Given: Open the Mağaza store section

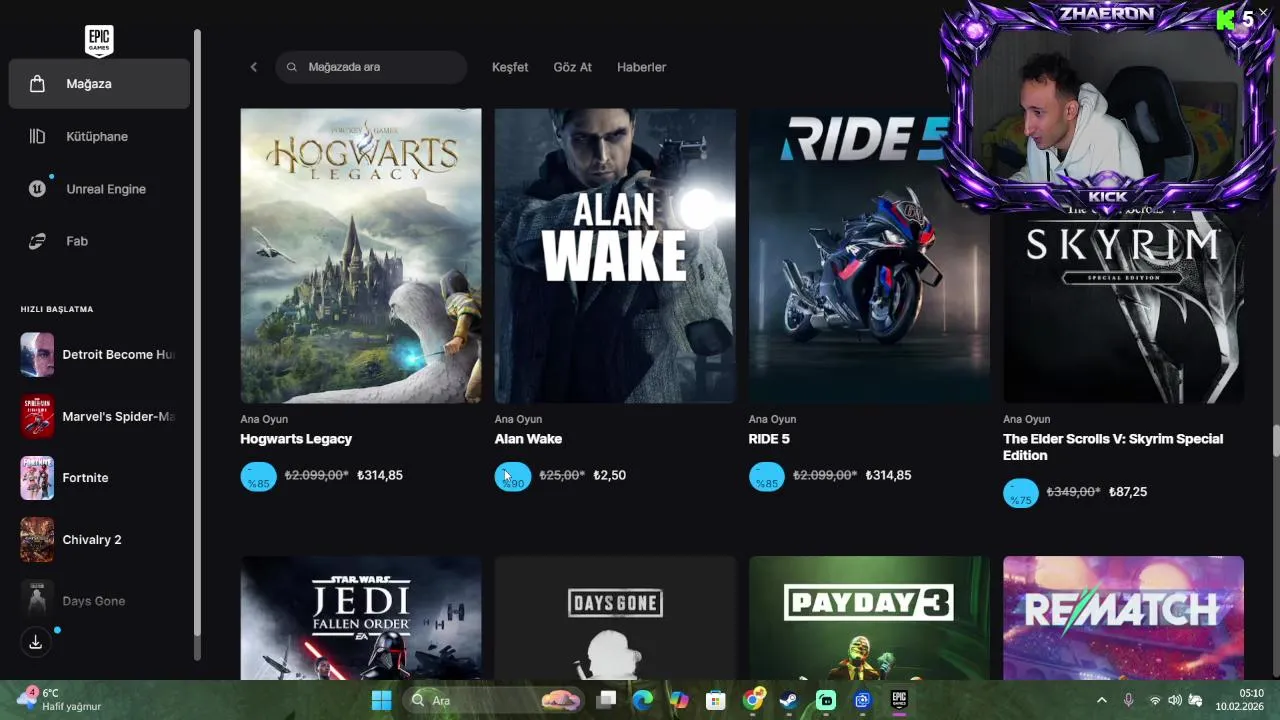Looking at the screenshot, I should [x=99, y=84].
